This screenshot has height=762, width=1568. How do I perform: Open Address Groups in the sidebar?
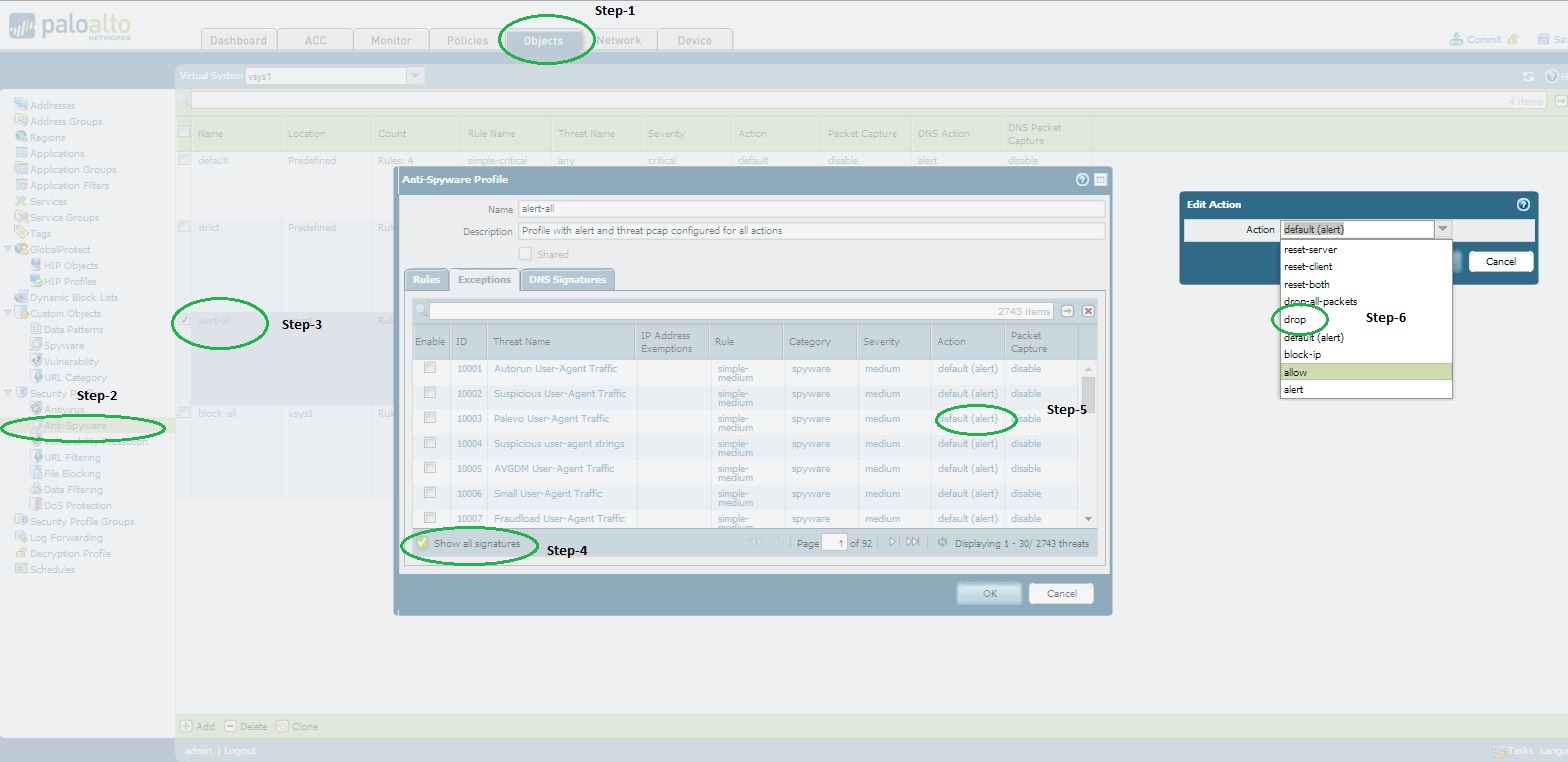[66, 121]
